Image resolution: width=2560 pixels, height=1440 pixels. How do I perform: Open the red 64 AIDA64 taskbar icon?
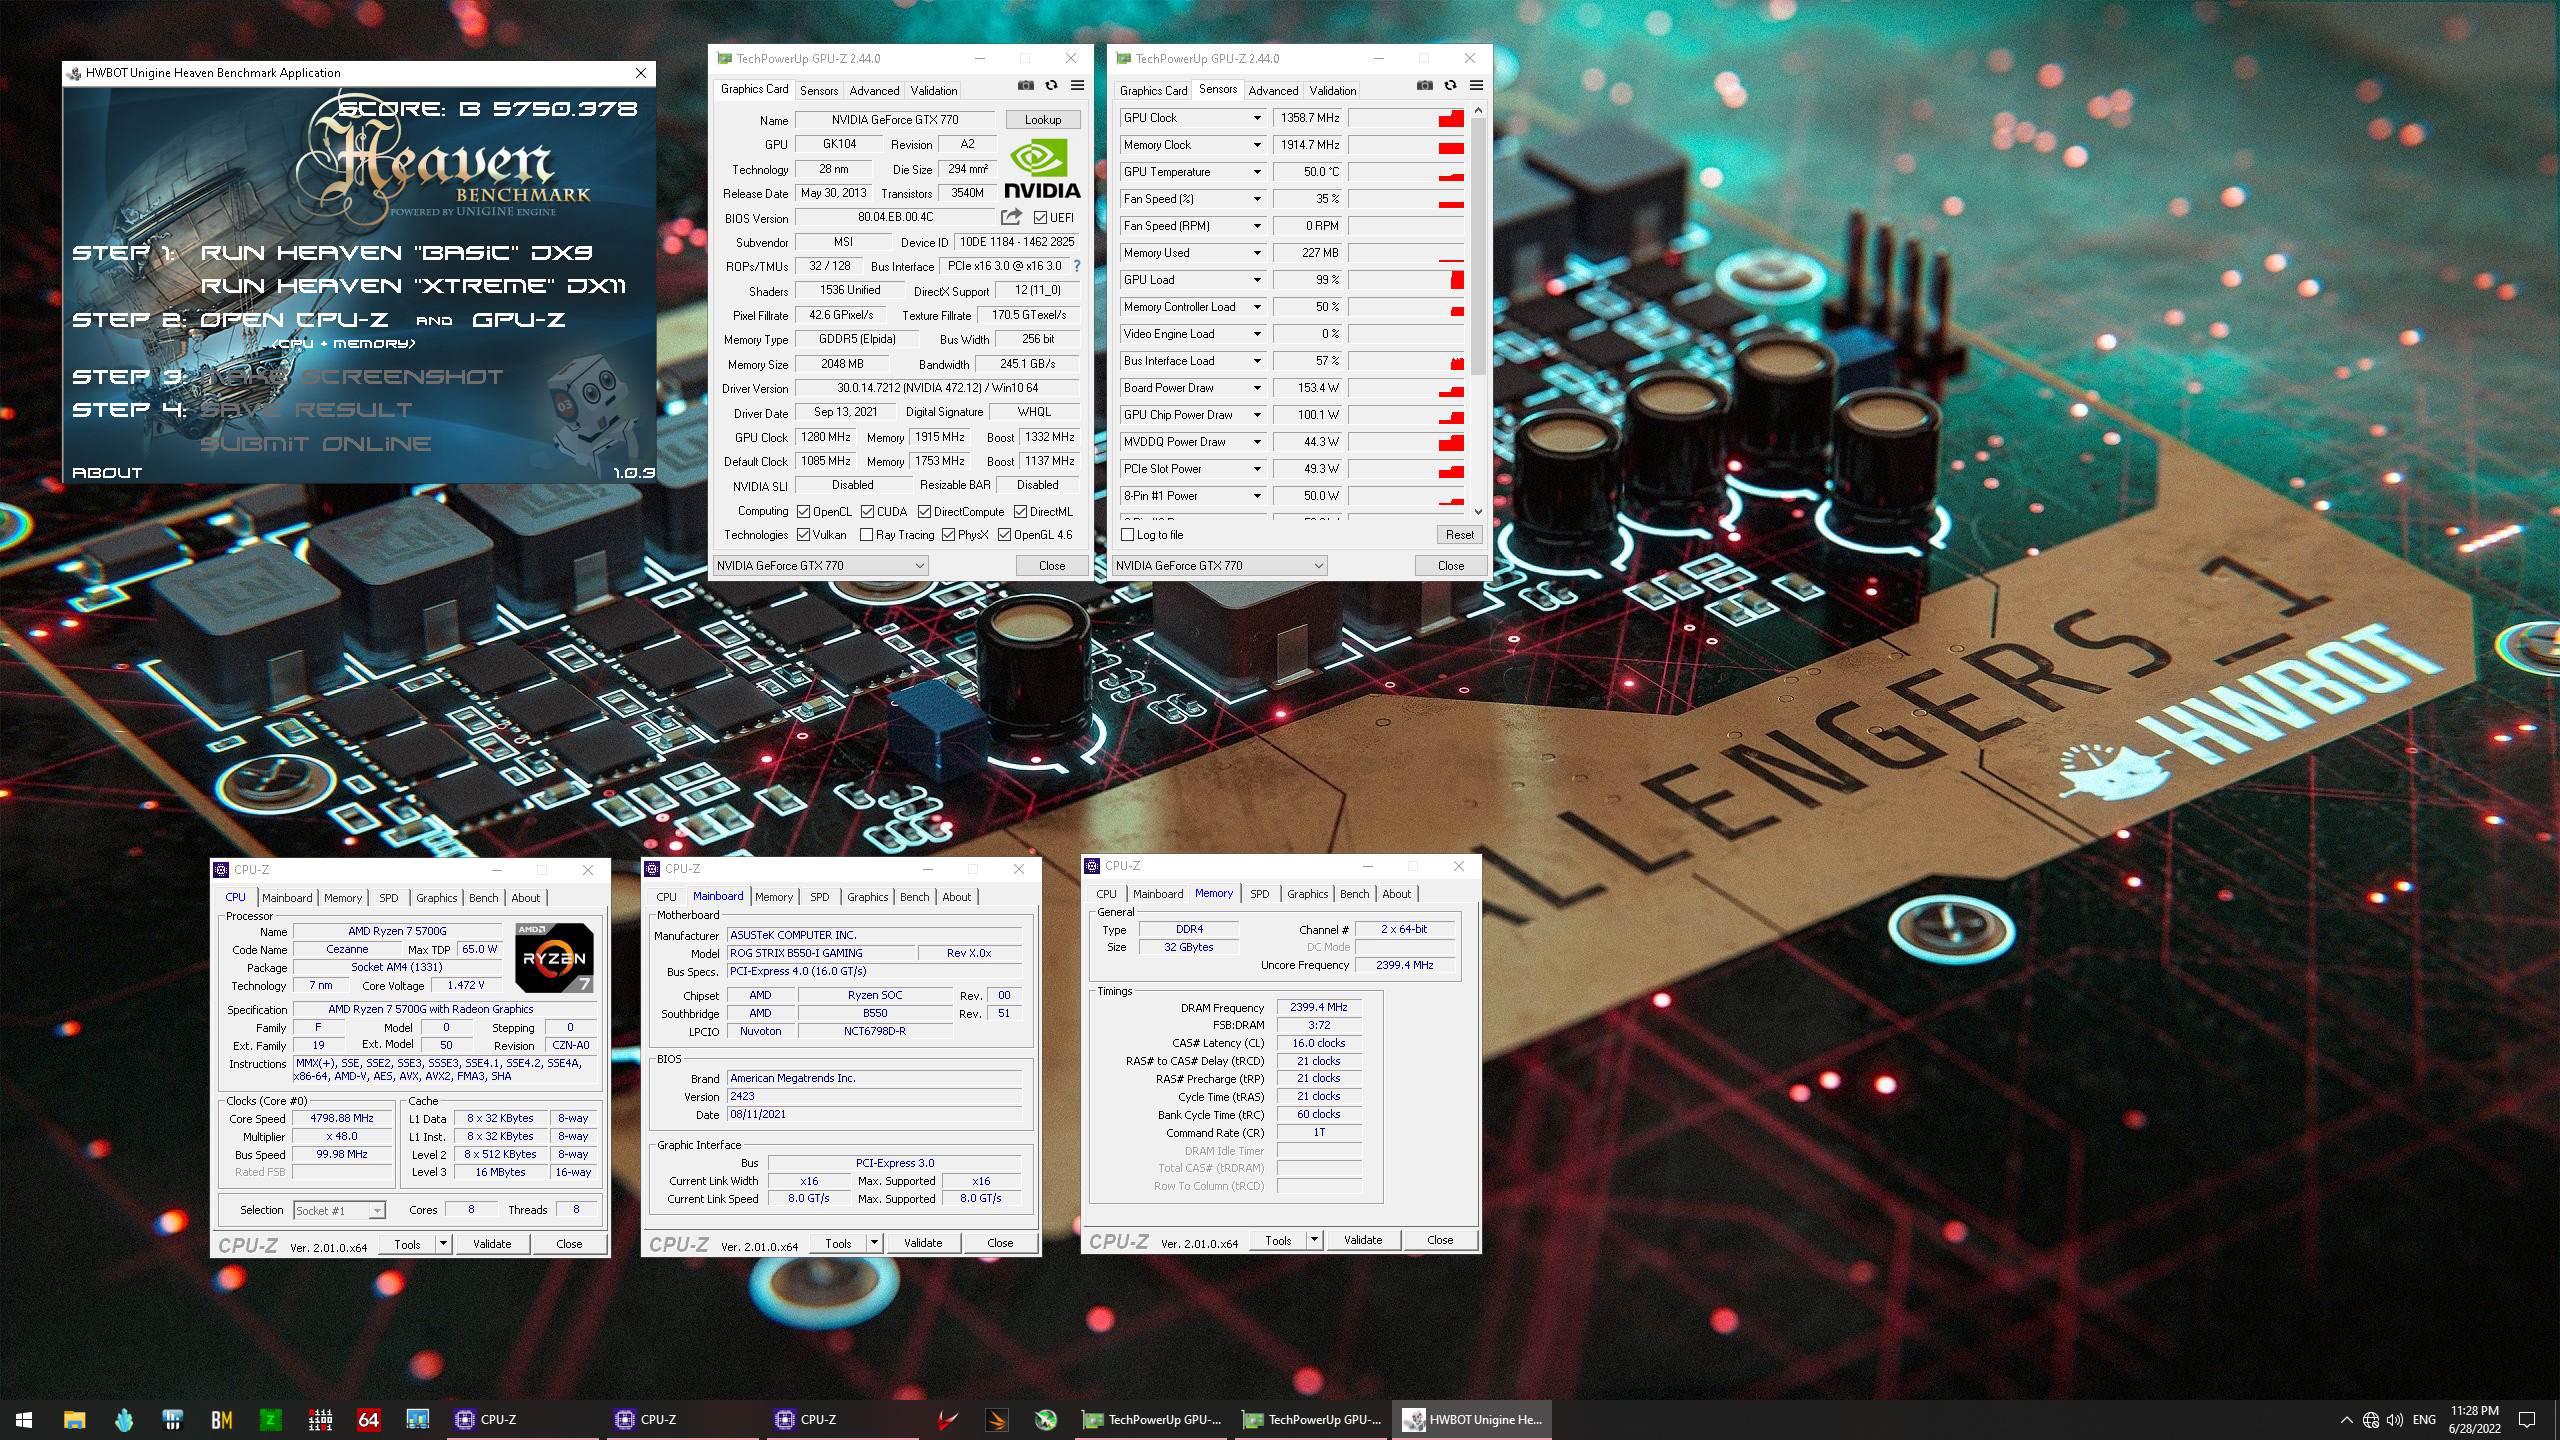[x=368, y=1419]
